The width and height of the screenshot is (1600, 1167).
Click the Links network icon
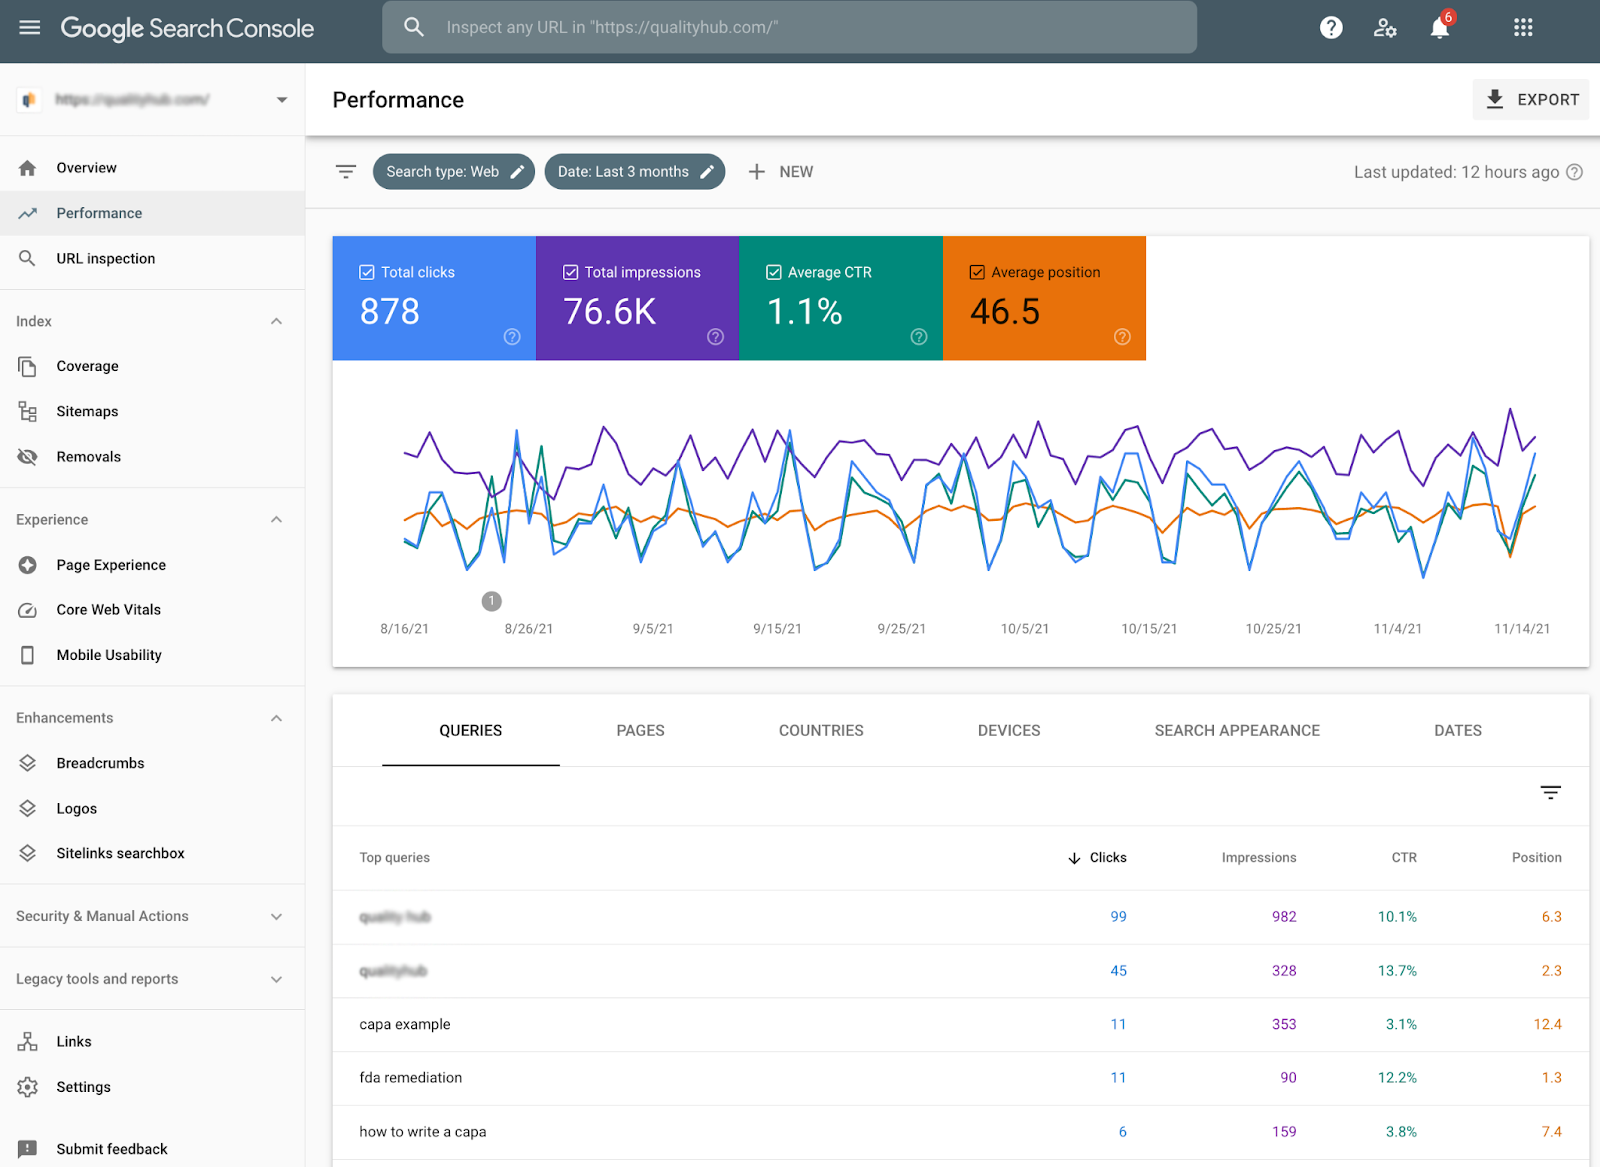[x=28, y=1042]
